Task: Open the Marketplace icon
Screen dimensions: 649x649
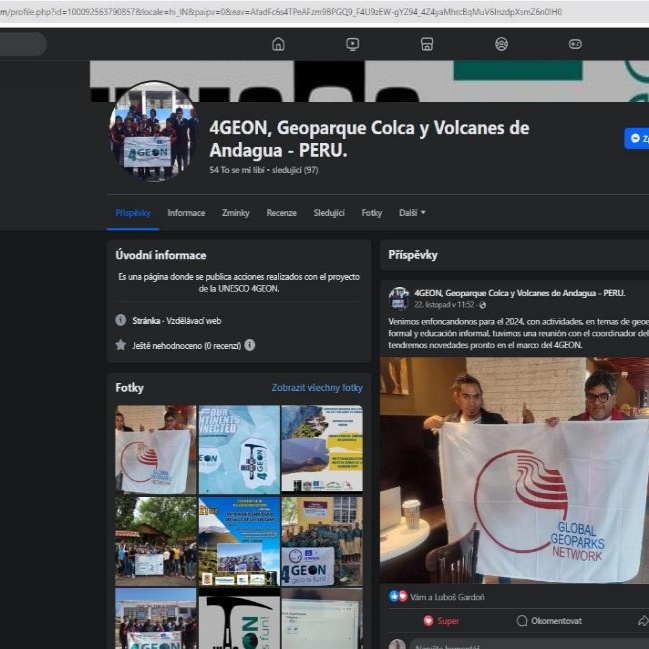Action: coord(427,44)
